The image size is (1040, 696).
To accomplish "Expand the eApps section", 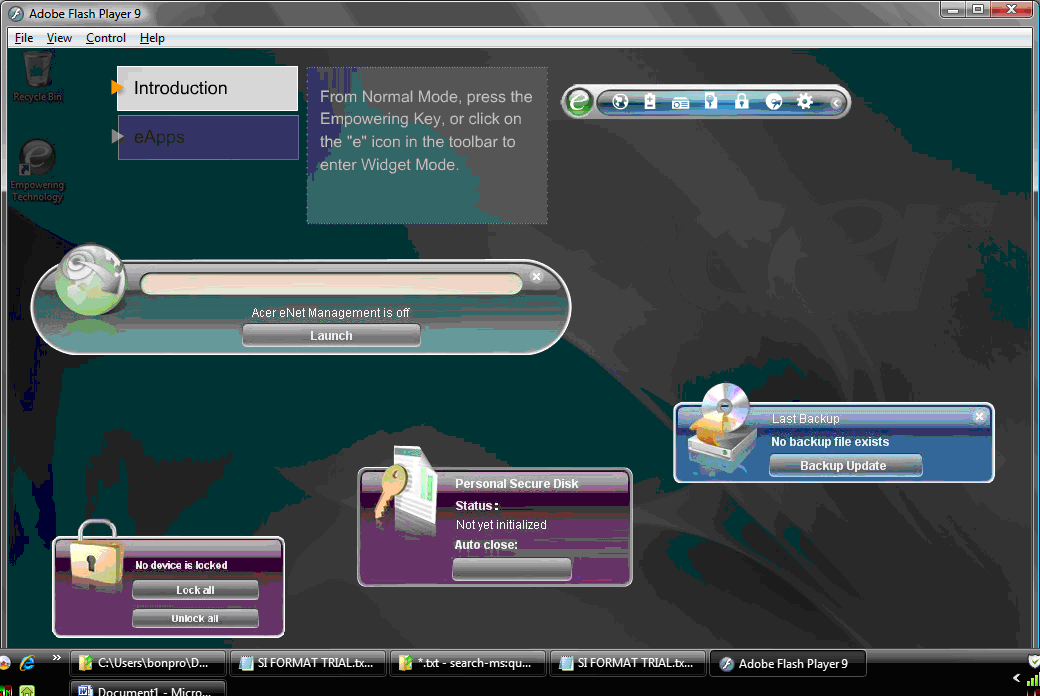I will click(x=207, y=137).
